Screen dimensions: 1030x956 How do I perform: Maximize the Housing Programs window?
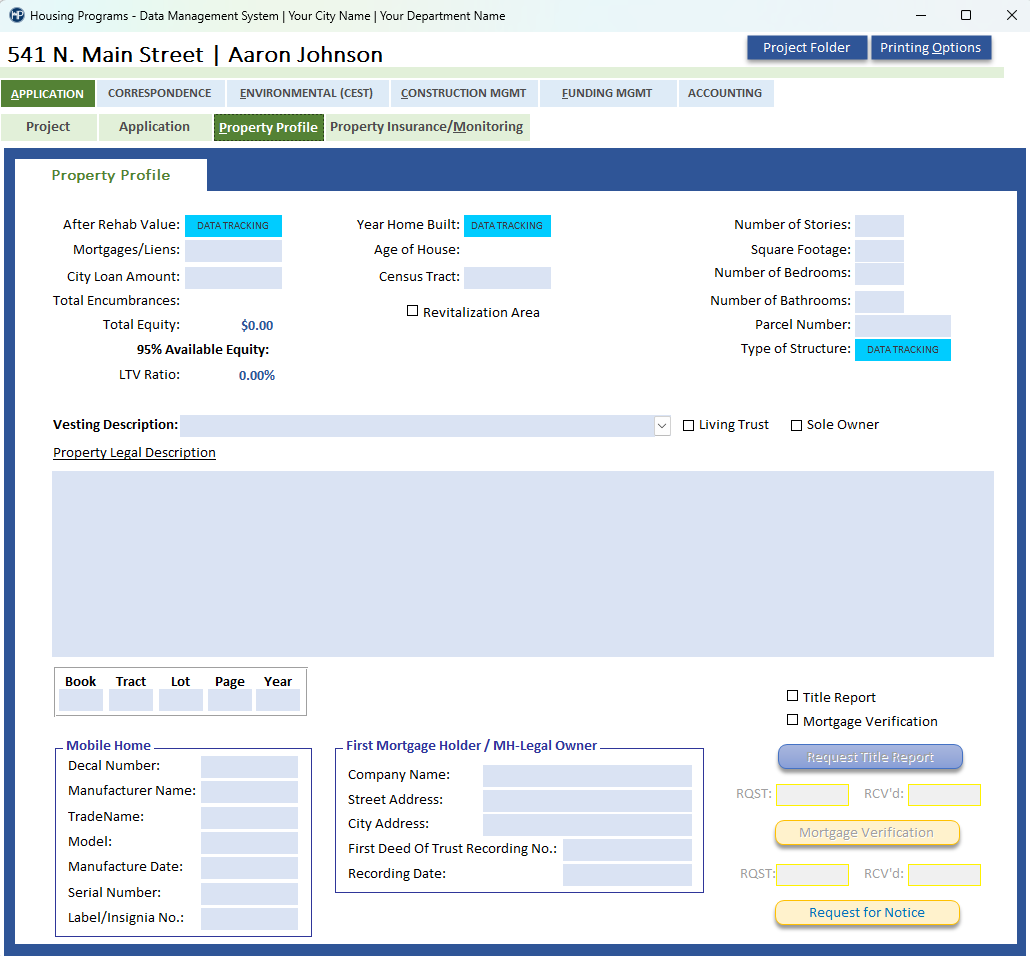point(966,15)
